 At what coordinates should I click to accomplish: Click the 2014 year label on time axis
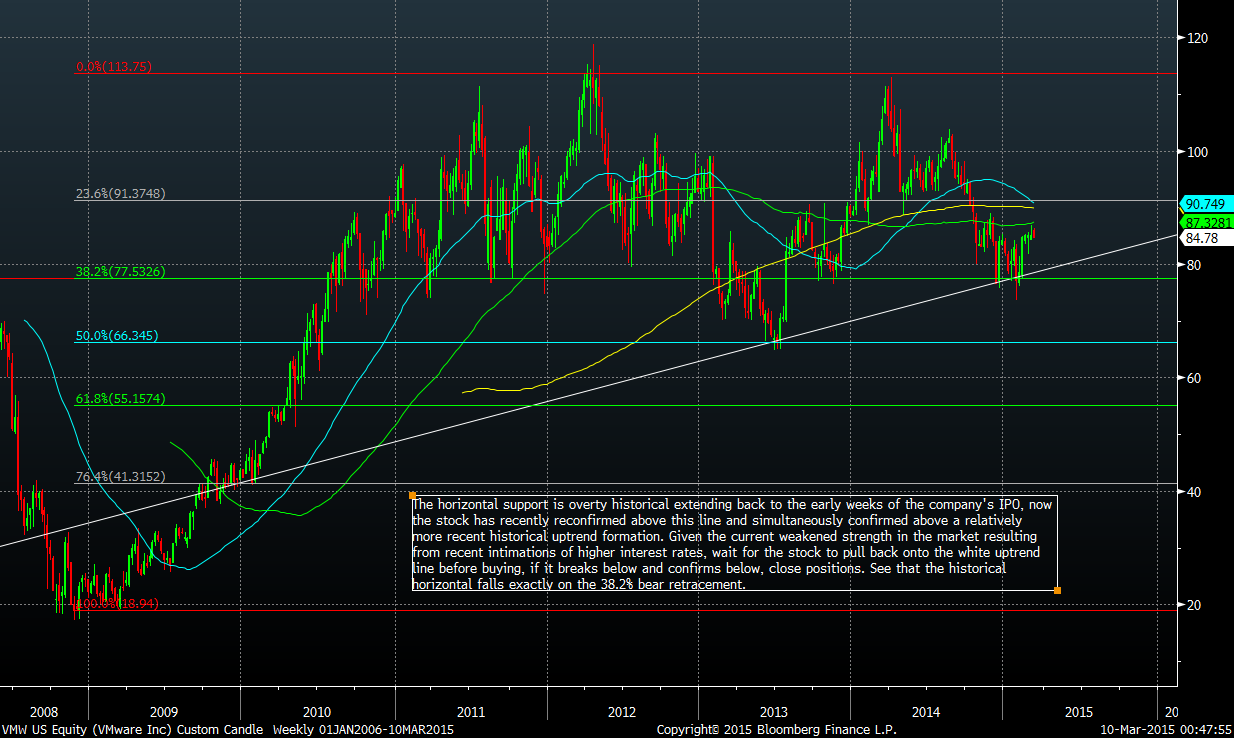pyautogui.click(x=926, y=713)
